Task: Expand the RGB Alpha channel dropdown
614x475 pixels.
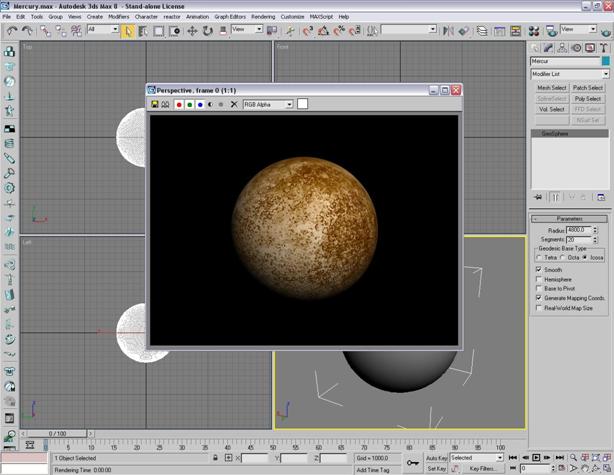Action: pos(289,104)
